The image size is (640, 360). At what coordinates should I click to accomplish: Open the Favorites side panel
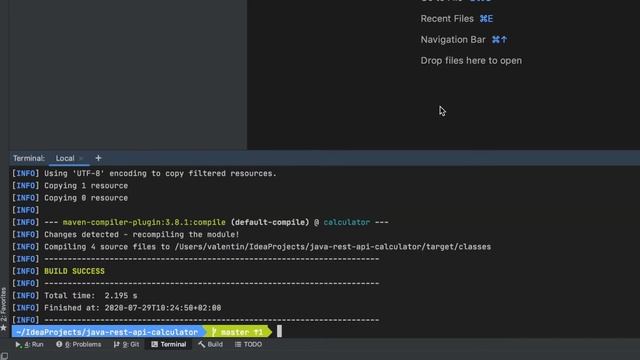[4, 304]
